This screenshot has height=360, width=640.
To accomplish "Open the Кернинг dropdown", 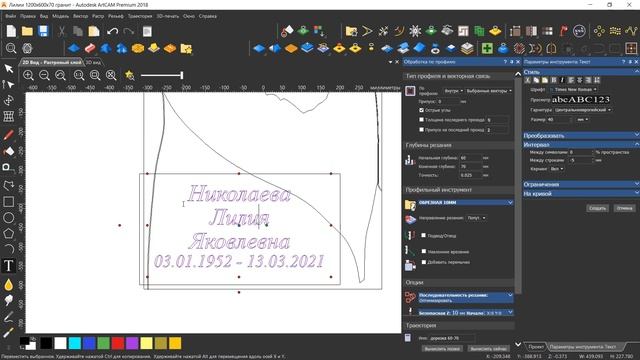I will [557, 169].
